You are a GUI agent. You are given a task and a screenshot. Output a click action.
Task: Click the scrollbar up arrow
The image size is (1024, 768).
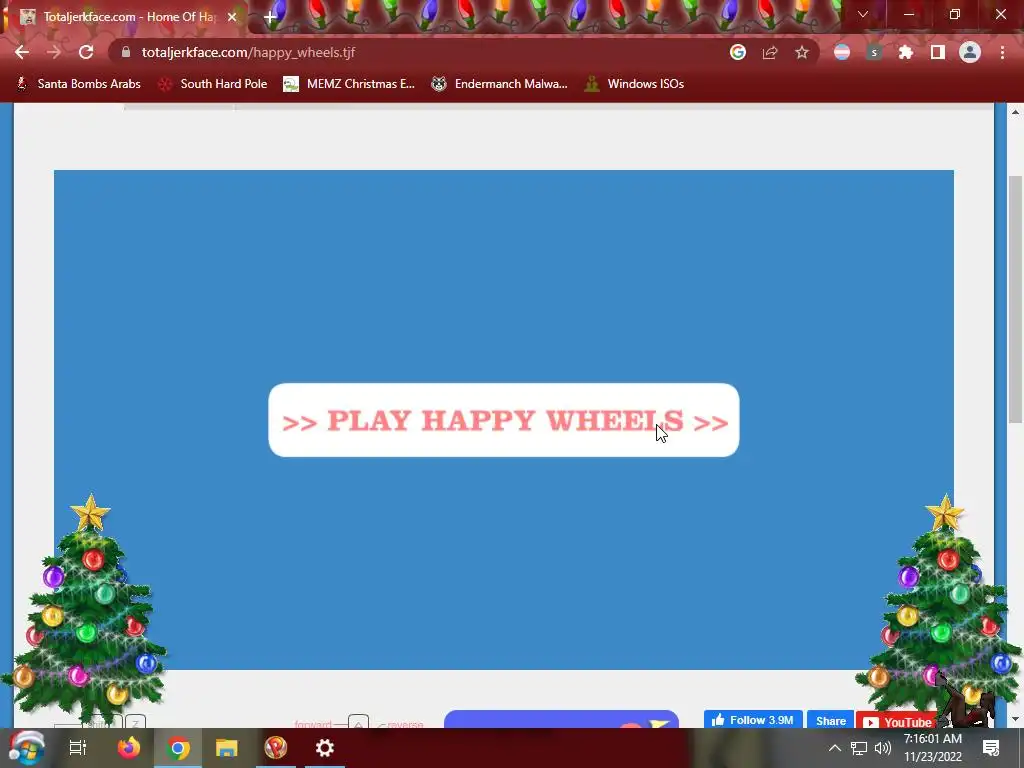[1015, 112]
